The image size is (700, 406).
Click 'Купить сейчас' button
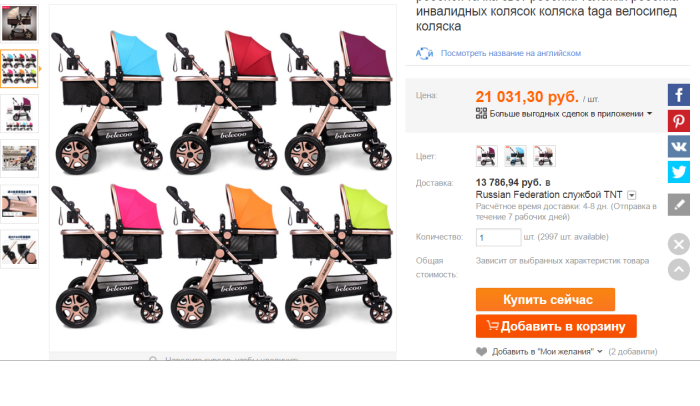point(545,300)
